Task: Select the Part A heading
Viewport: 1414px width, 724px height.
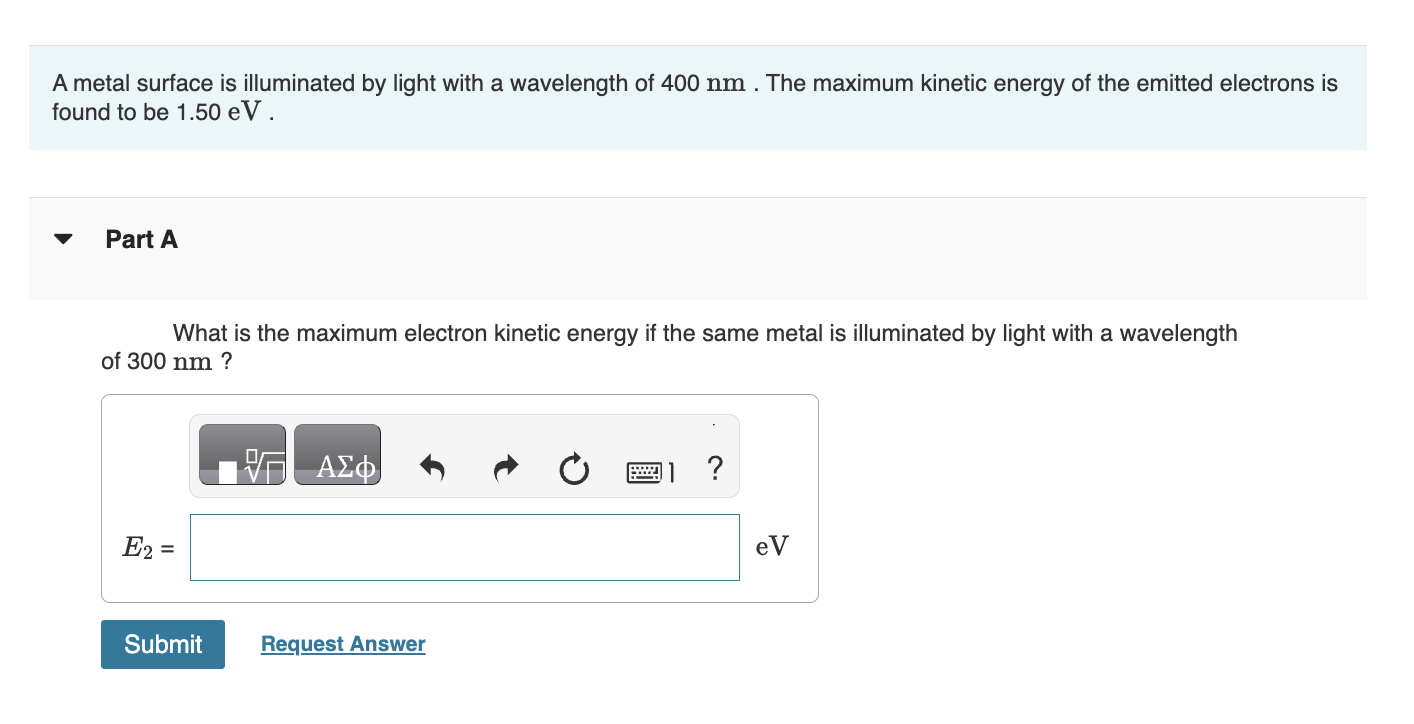Action: (141, 239)
